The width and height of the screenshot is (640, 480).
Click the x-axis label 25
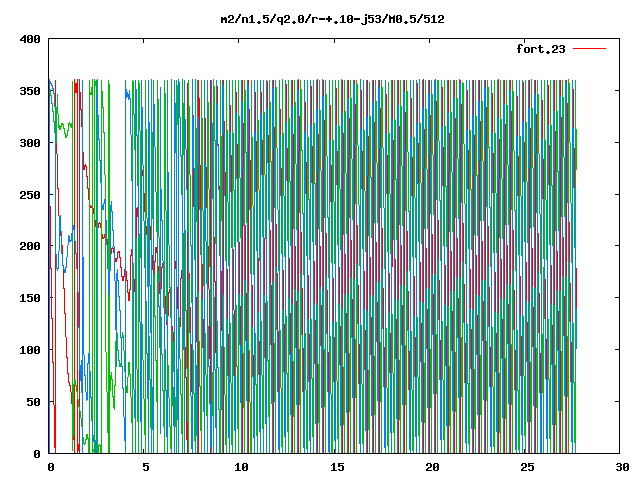pos(527,467)
